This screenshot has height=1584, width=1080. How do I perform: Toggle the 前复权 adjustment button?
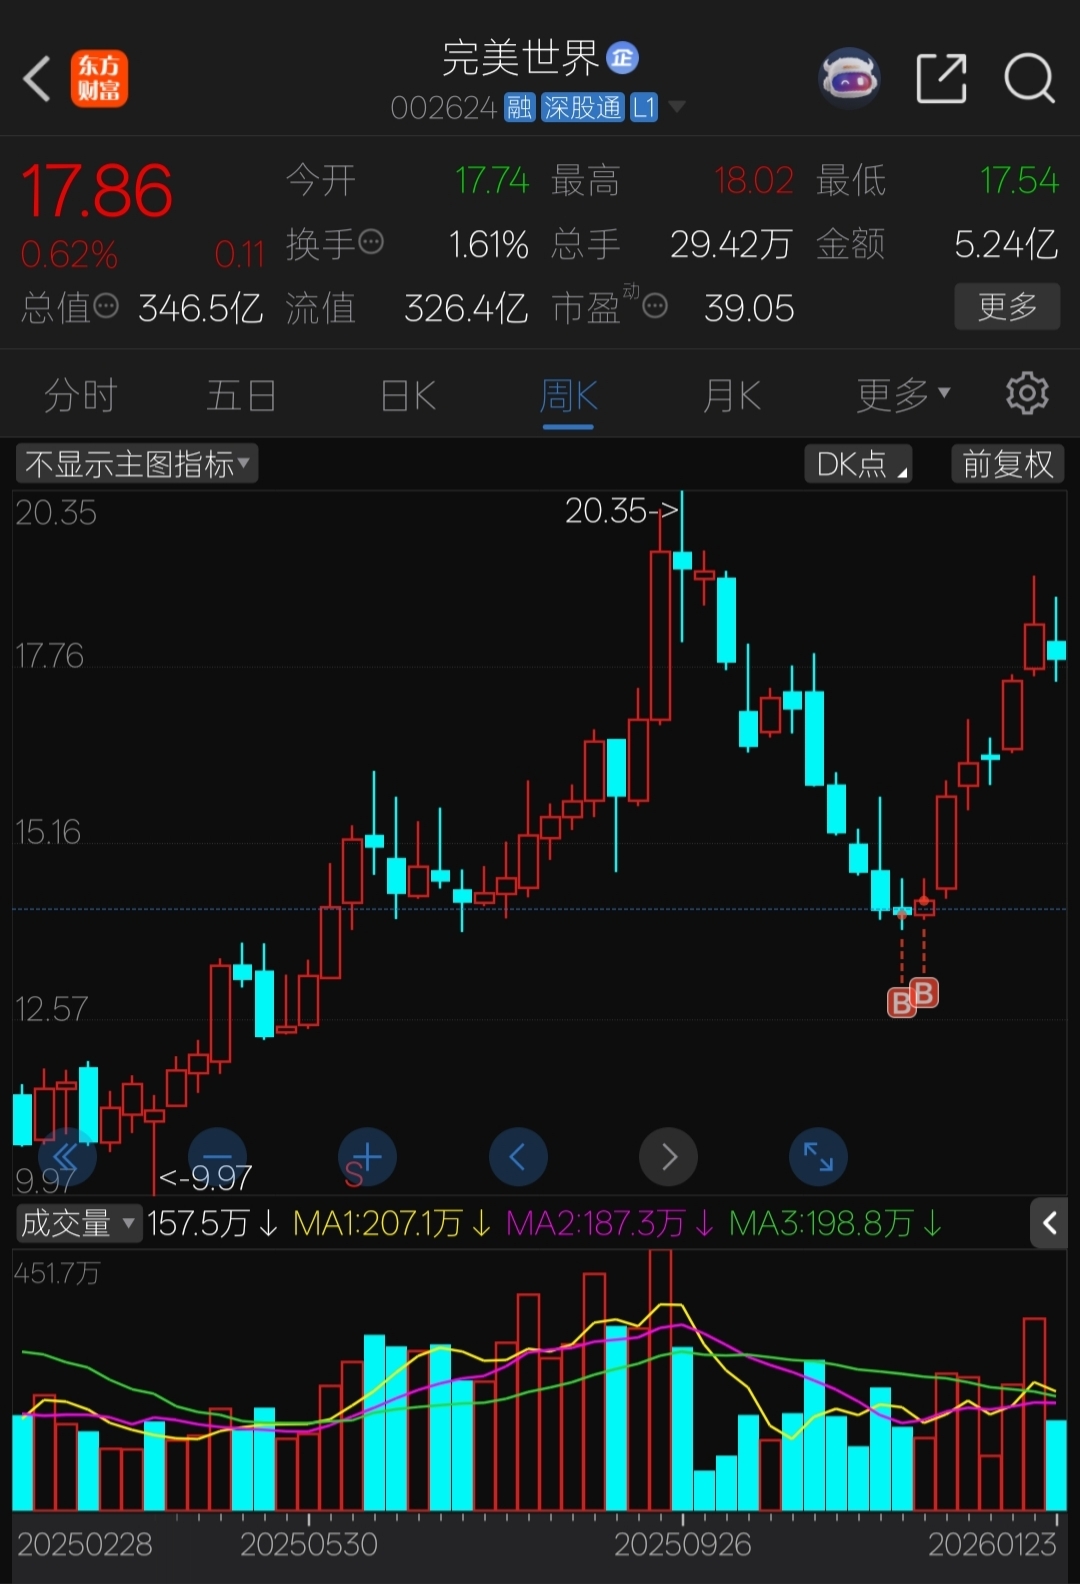click(1008, 464)
